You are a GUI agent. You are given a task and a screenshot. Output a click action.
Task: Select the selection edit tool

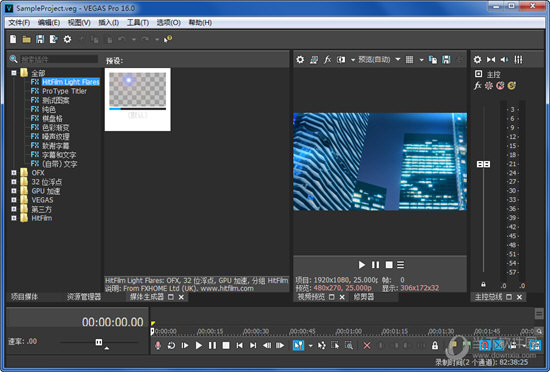click(335, 345)
